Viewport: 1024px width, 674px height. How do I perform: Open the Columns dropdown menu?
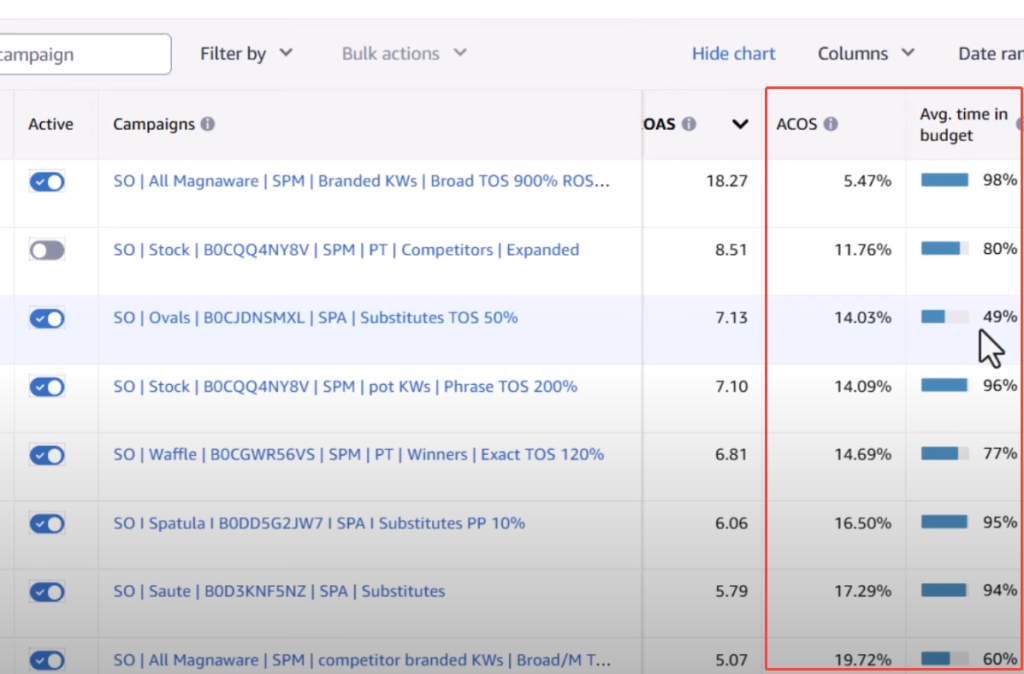click(866, 54)
